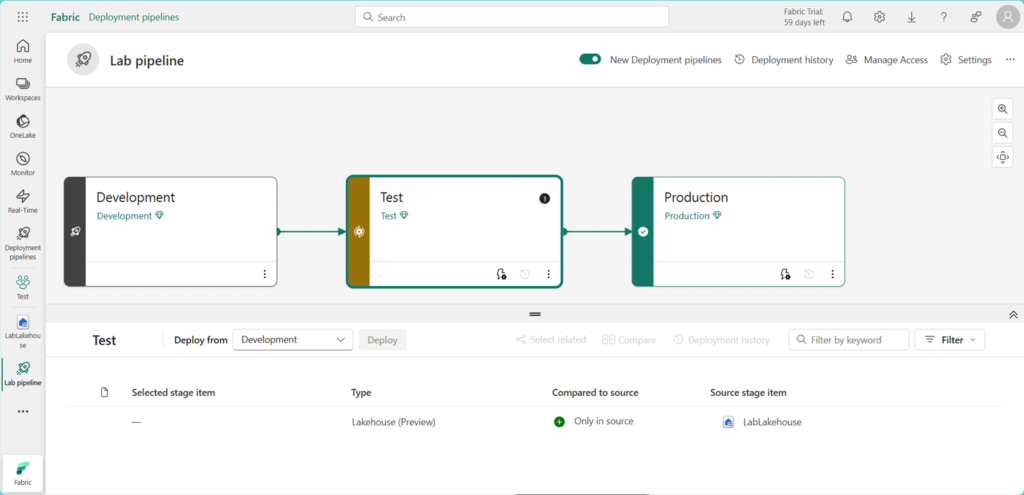Viewport: 1024px width, 495px height.
Task: Select the Lab pipeline sidebar item
Action: (x=22, y=373)
